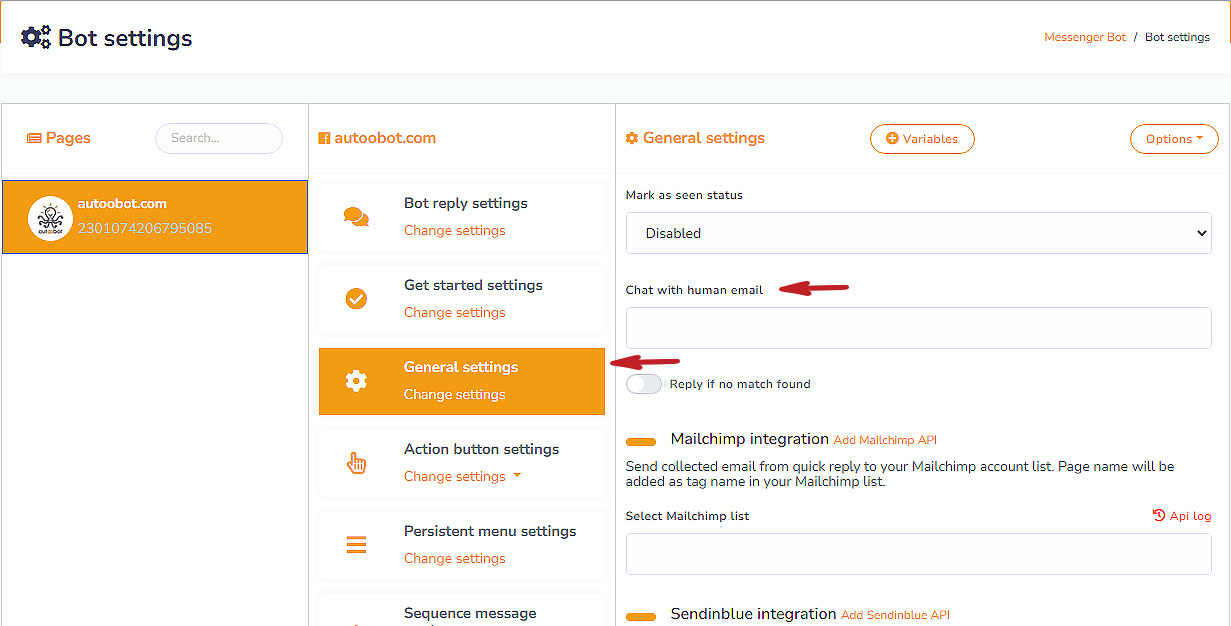Toggle the Reply if no match found switch

644,384
